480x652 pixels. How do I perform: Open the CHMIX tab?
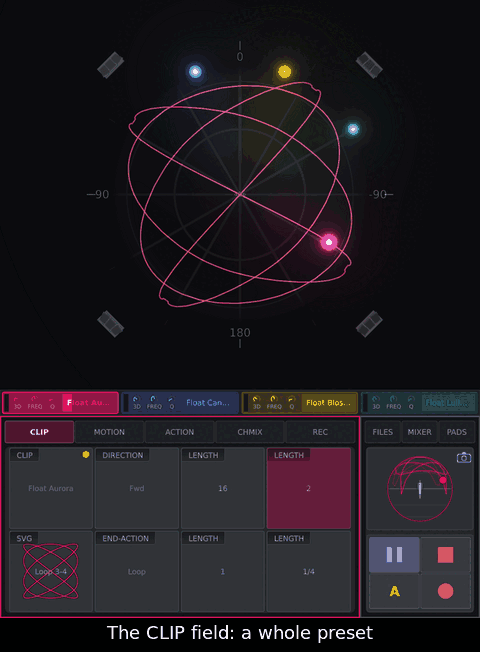(250, 432)
